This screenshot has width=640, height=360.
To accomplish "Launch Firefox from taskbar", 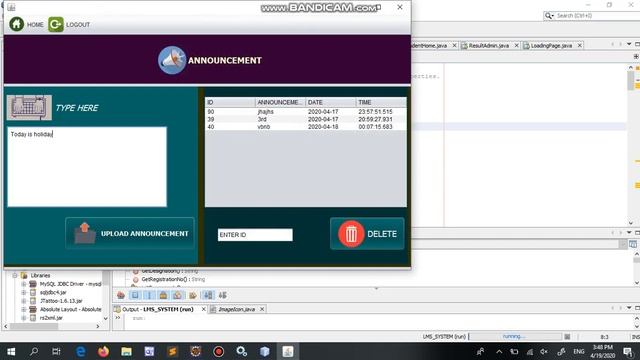I will click(x=103, y=351).
